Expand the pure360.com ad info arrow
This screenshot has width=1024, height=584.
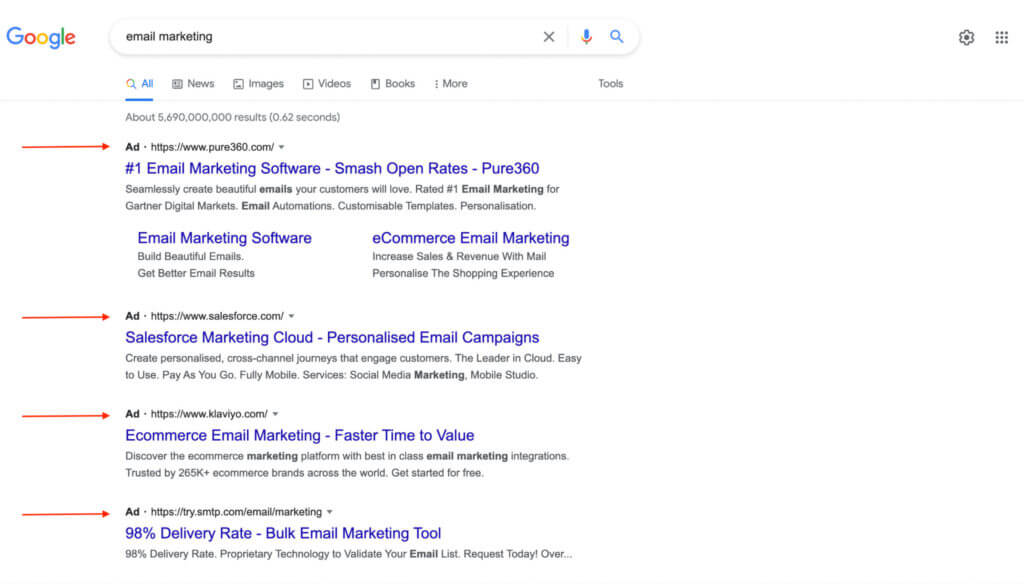tap(281, 146)
